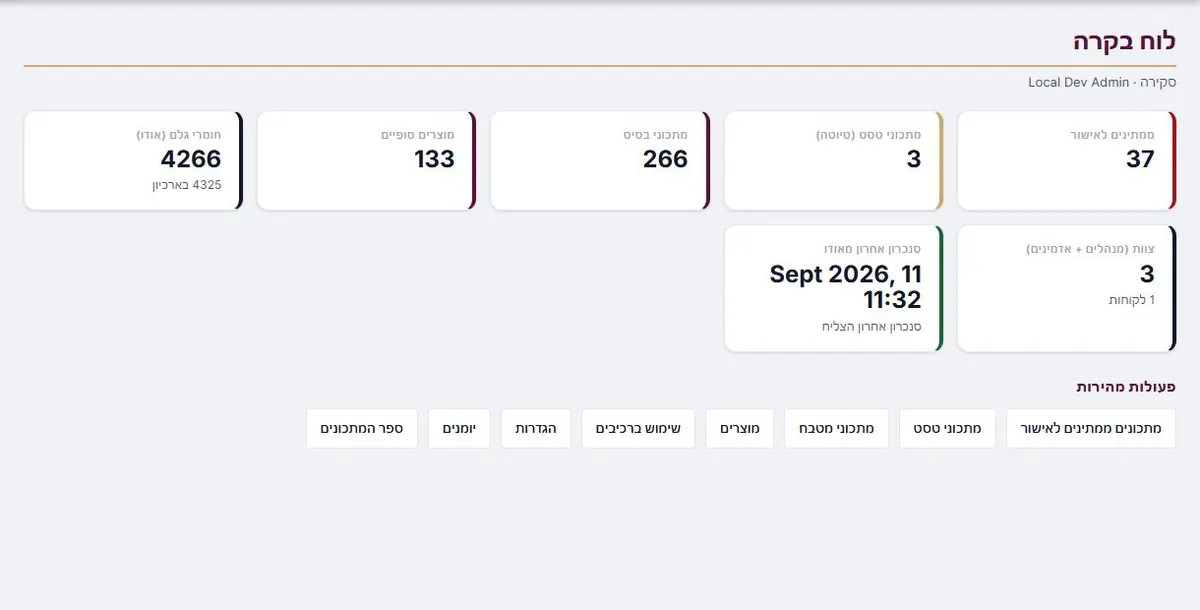The height and width of the screenshot is (610, 1200).
Task: Select the מתכוני טסט (טיוטה) stat card
Action: (833, 161)
